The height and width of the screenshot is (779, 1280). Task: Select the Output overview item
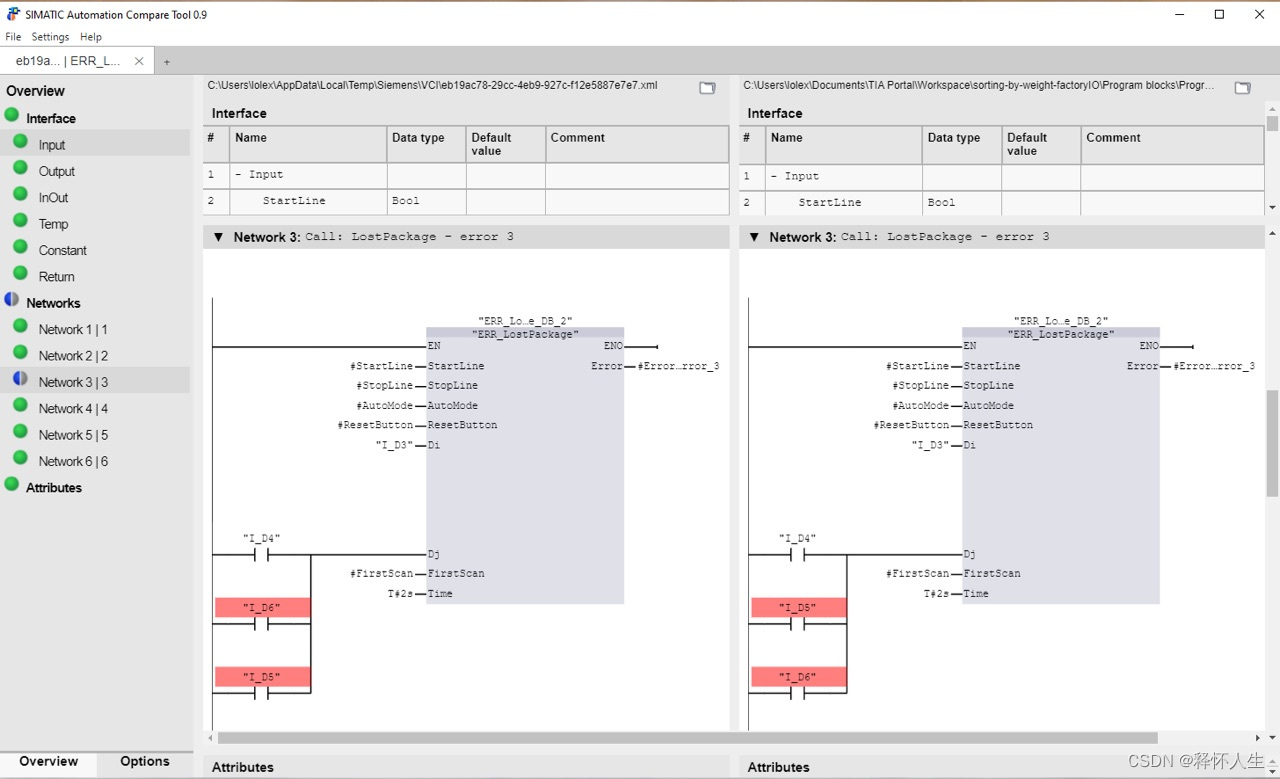(57, 171)
